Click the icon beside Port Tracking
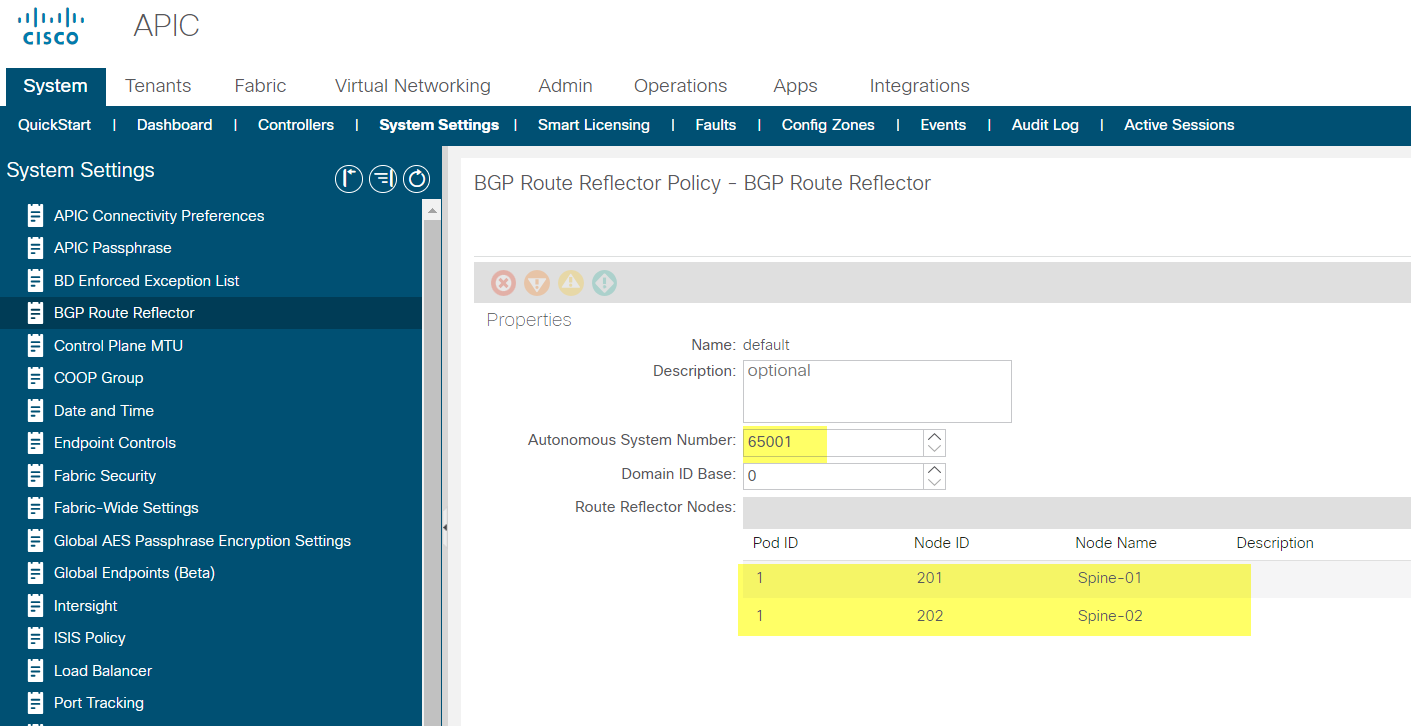Image resolution: width=1411 pixels, height=726 pixels. (x=36, y=703)
